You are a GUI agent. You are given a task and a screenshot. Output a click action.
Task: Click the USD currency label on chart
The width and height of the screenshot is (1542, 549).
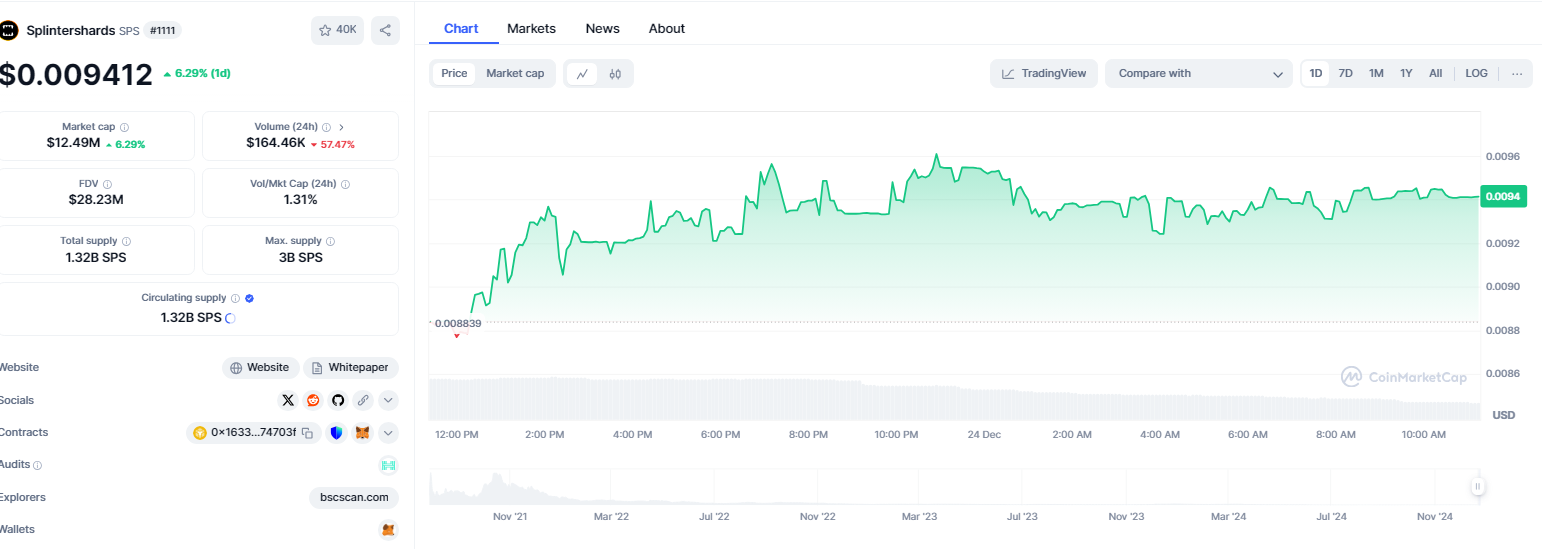[x=1504, y=414]
